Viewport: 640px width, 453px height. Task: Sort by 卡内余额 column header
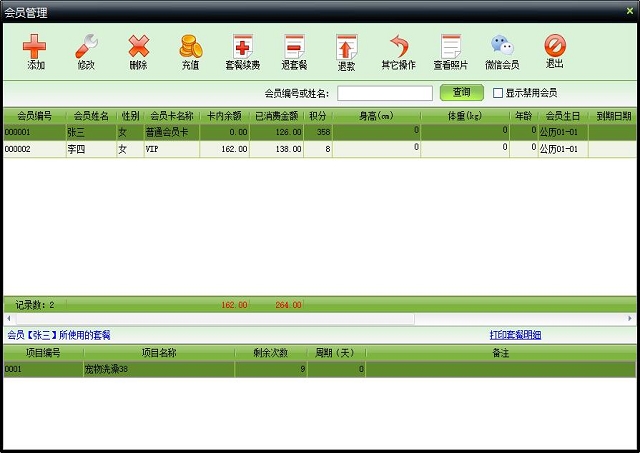click(x=224, y=116)
